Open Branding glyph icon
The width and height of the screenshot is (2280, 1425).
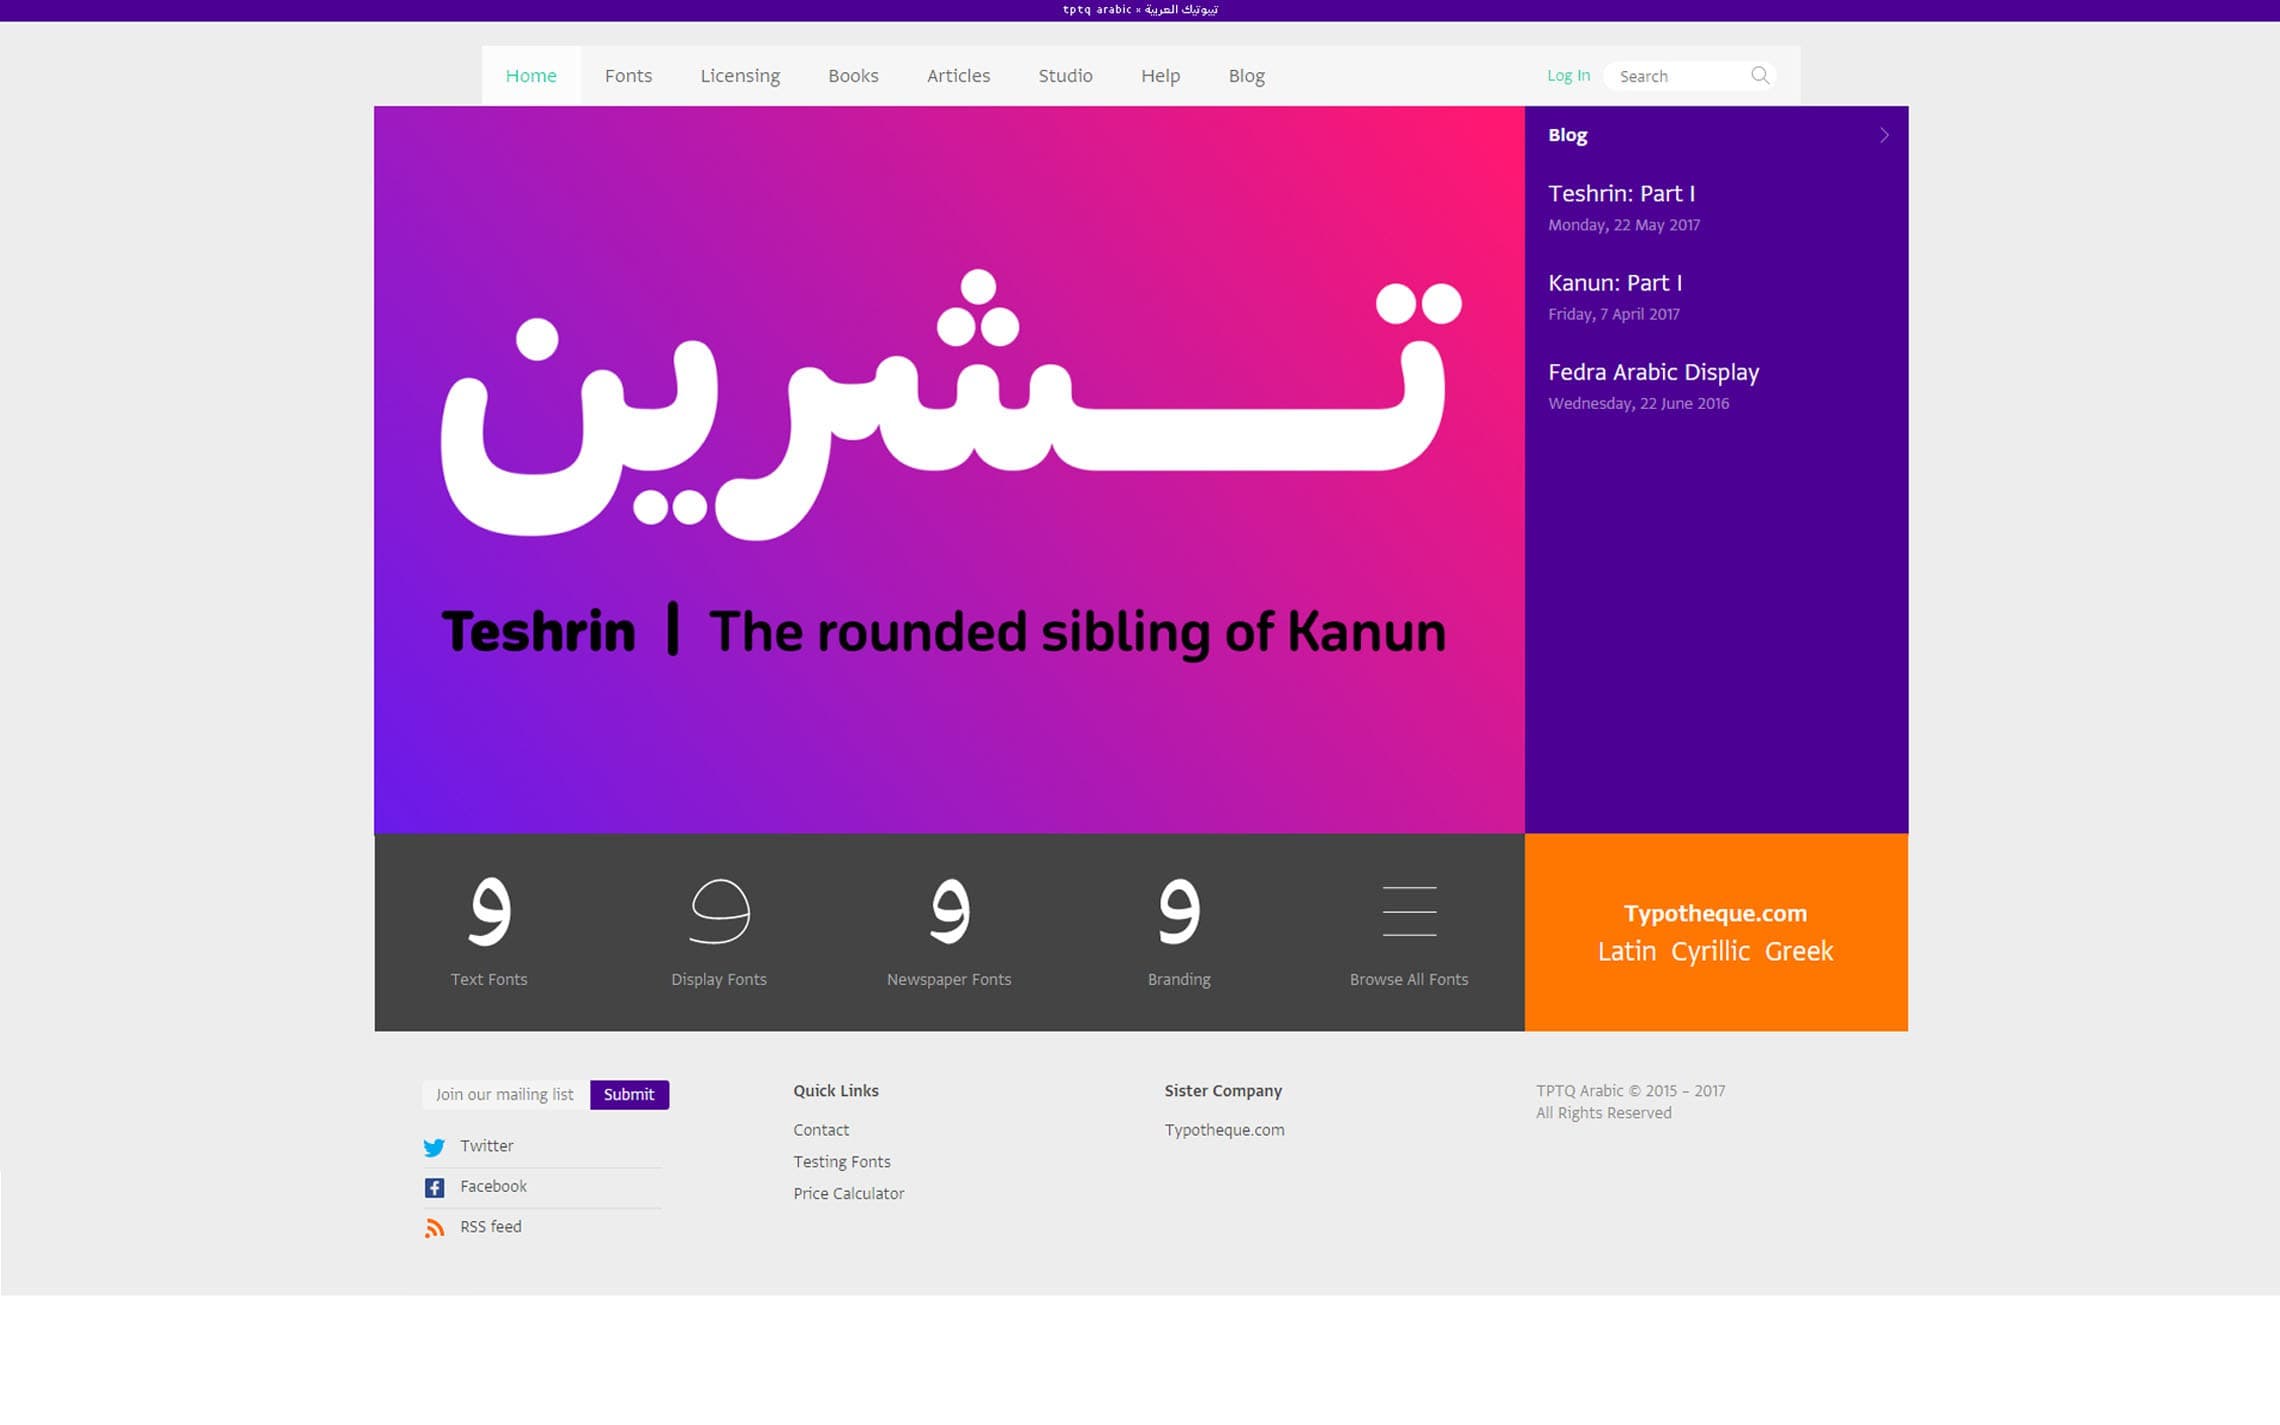coord(1179,910)
